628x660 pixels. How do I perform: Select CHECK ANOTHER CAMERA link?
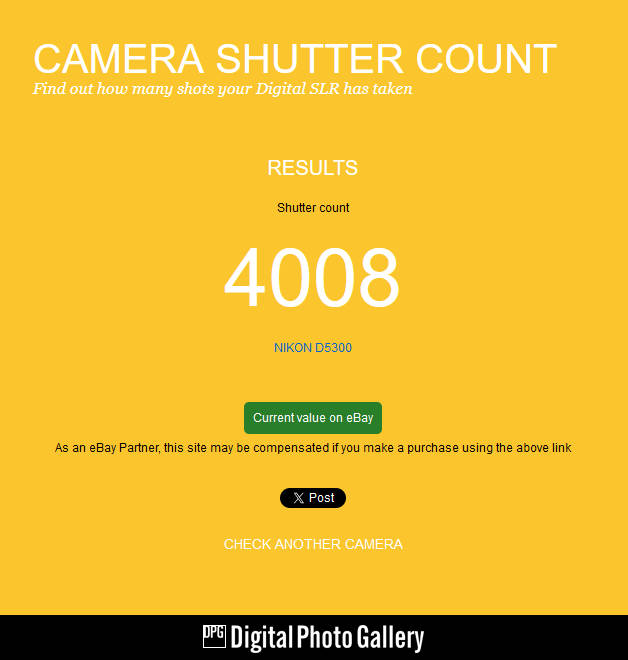coord(313,544)
